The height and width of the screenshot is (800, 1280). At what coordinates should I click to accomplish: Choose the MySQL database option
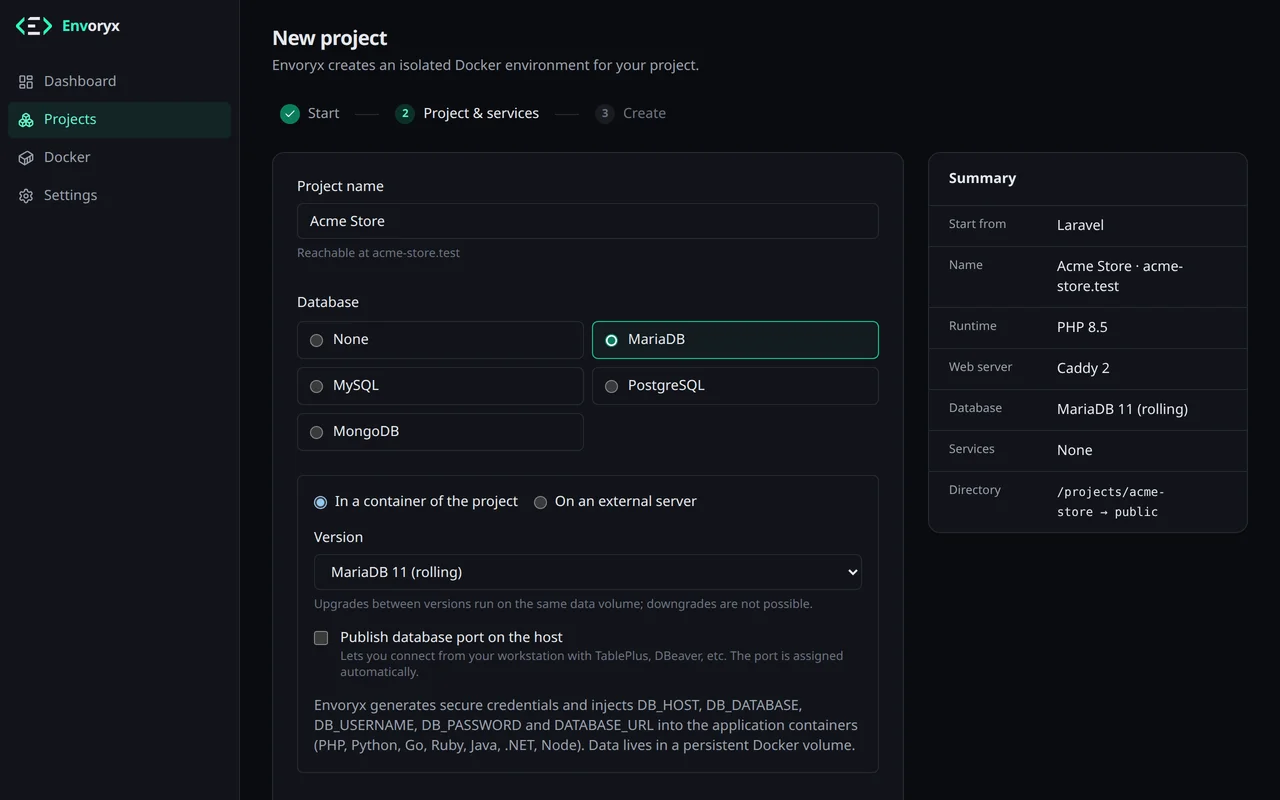pos(440,386)
